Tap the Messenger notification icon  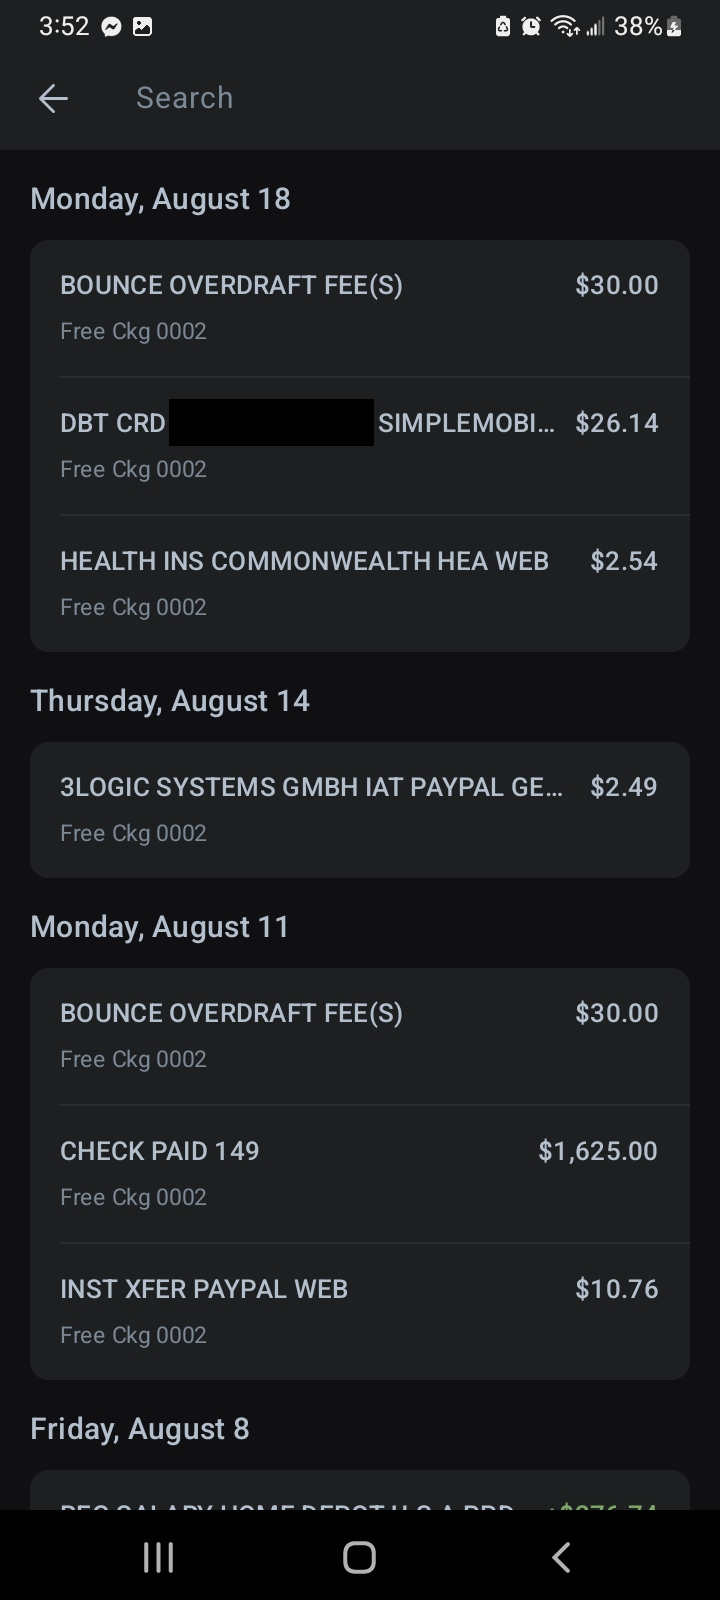click(112, 28)
